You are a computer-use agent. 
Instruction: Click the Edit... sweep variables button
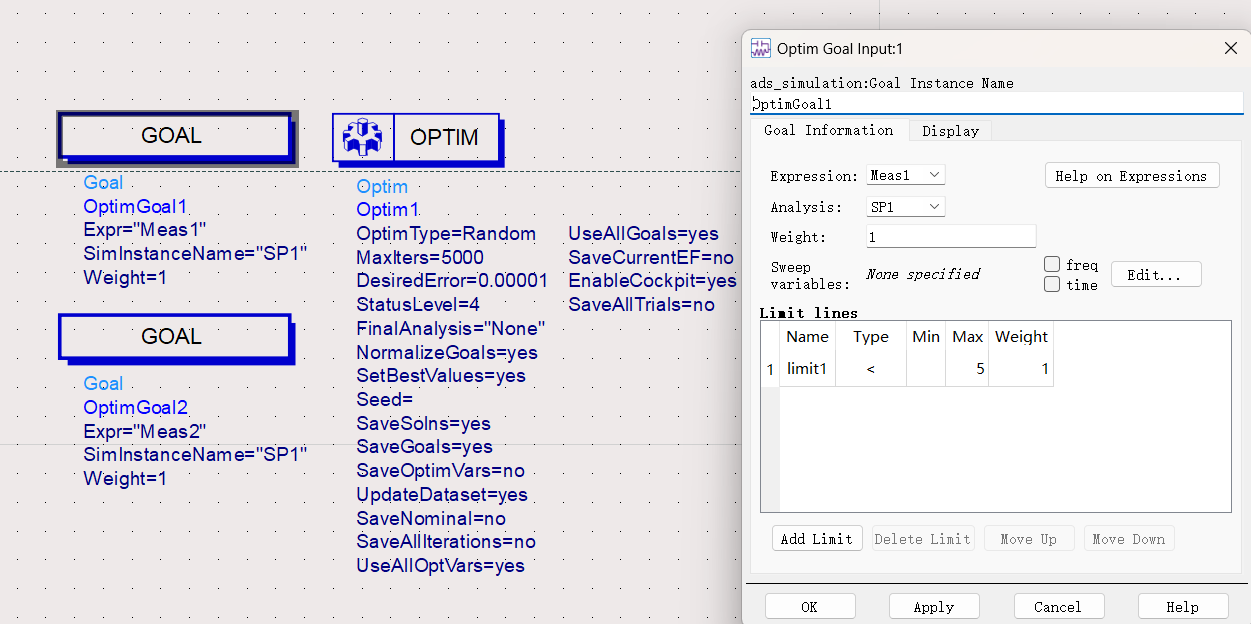tap(1156, 274)
